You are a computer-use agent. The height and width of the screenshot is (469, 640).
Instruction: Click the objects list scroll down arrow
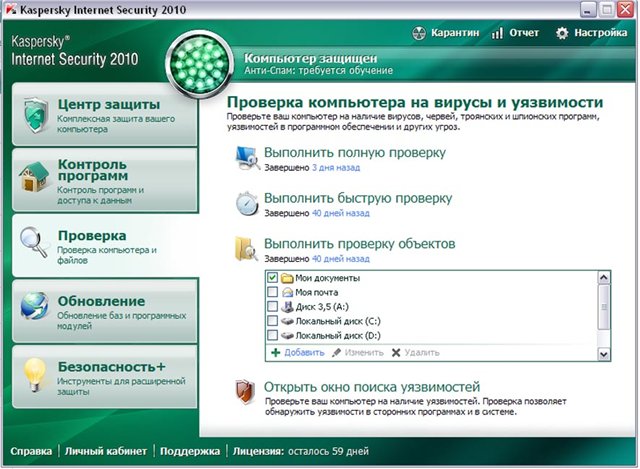tap(603, 354)
